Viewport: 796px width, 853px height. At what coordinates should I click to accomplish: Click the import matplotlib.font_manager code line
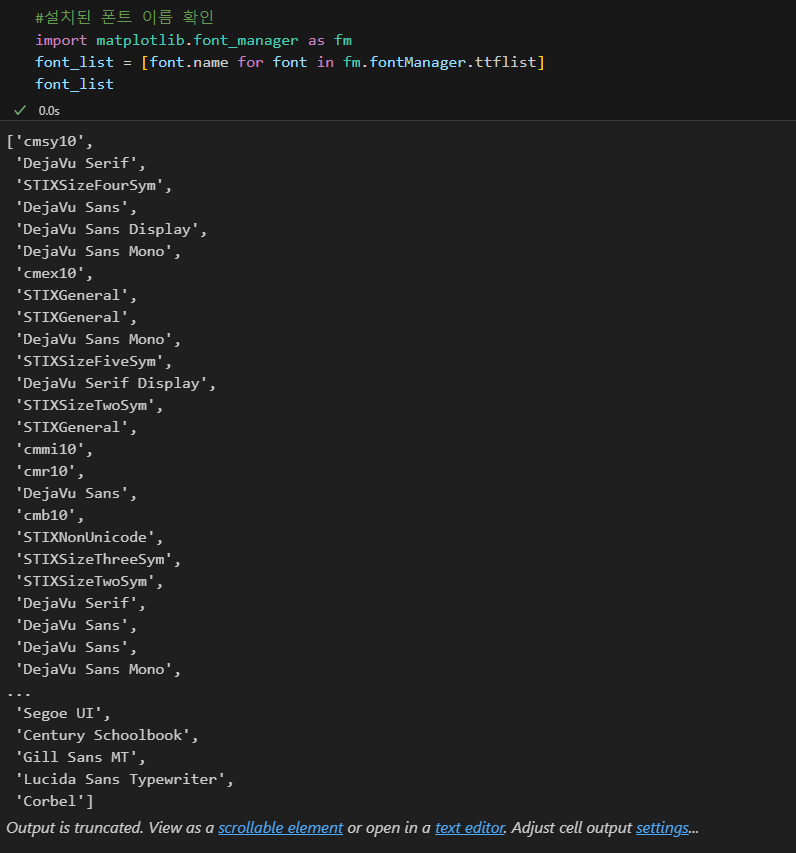tap(193, 40)
